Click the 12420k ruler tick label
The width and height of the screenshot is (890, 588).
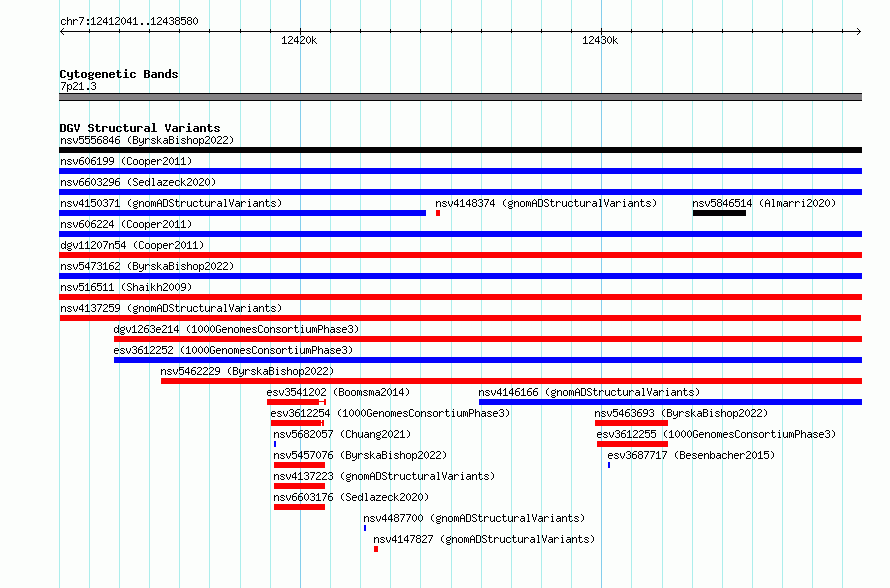pyautogui.click(x=299, y=40)
